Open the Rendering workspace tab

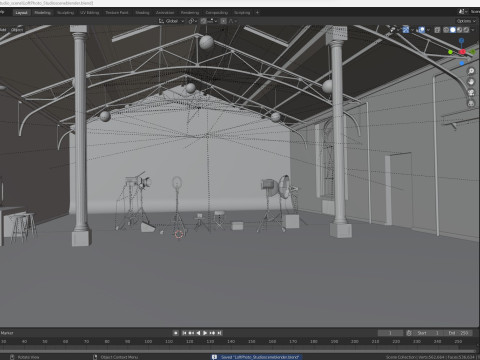point(190,13)
